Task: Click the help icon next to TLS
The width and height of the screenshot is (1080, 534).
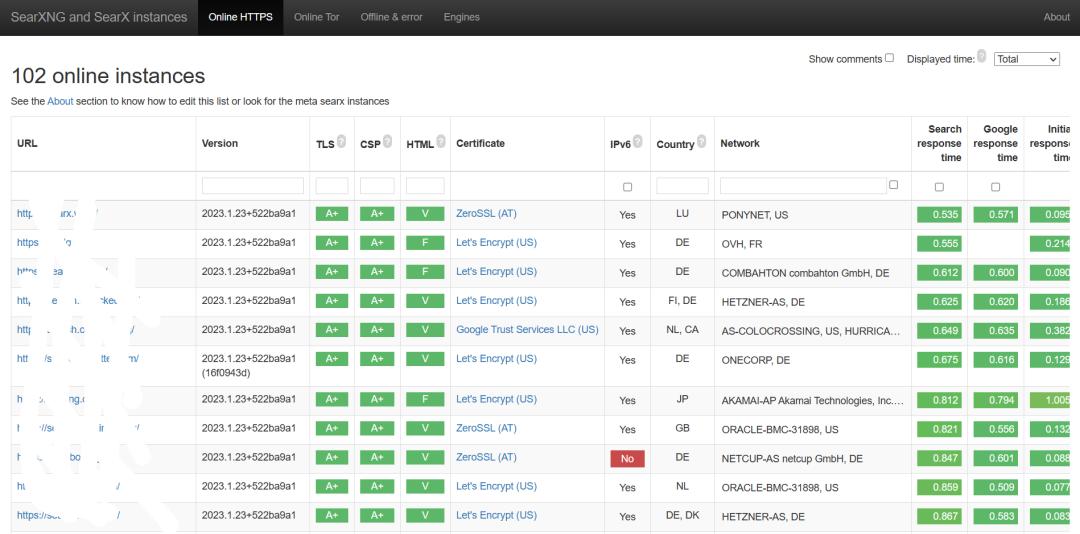Action: pyautogui.click(x=342, y=143)
